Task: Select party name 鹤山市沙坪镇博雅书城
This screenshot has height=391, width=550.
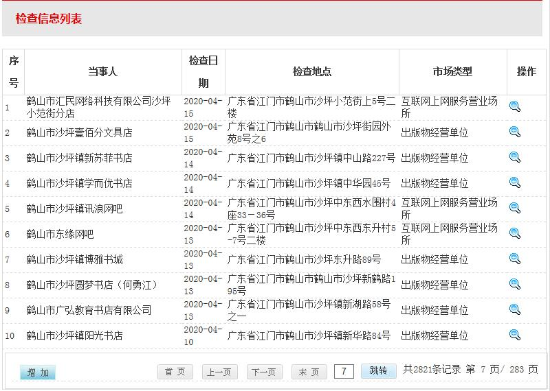Action: [74, 259]
